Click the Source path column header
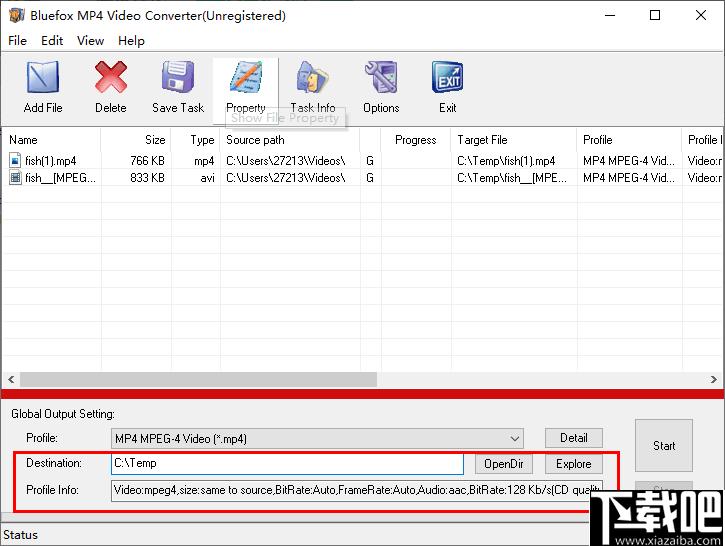Image resolution: width=725 pixels, height=546 pixels. click(290, 140)
